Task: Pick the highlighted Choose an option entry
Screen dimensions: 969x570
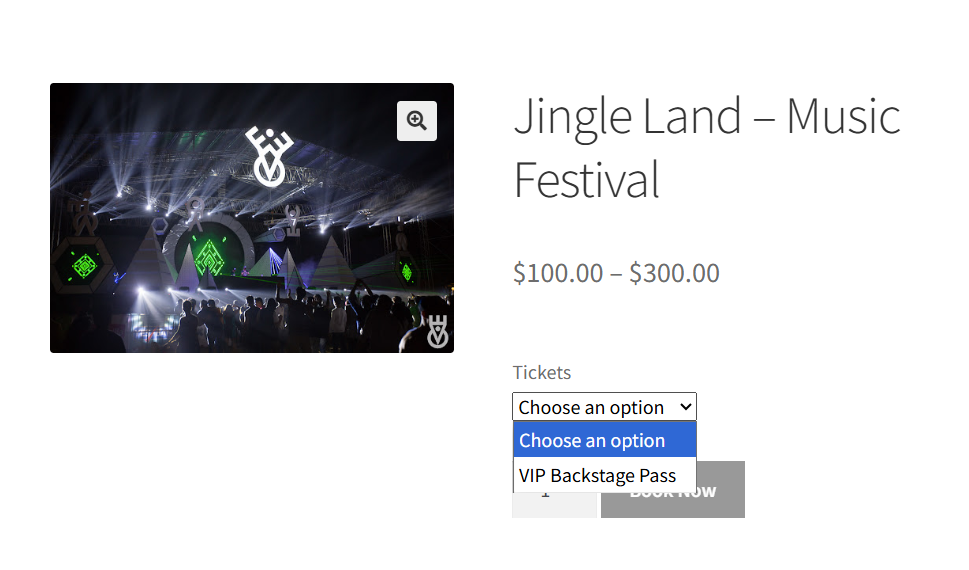Action: click(x=592, y=441)
